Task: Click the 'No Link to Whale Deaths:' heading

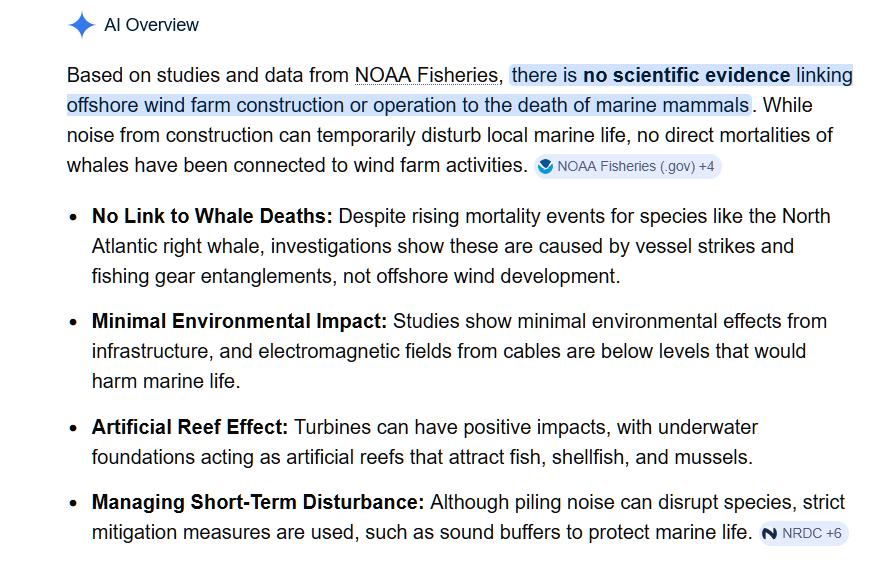Action: click(x=212, y=216)
